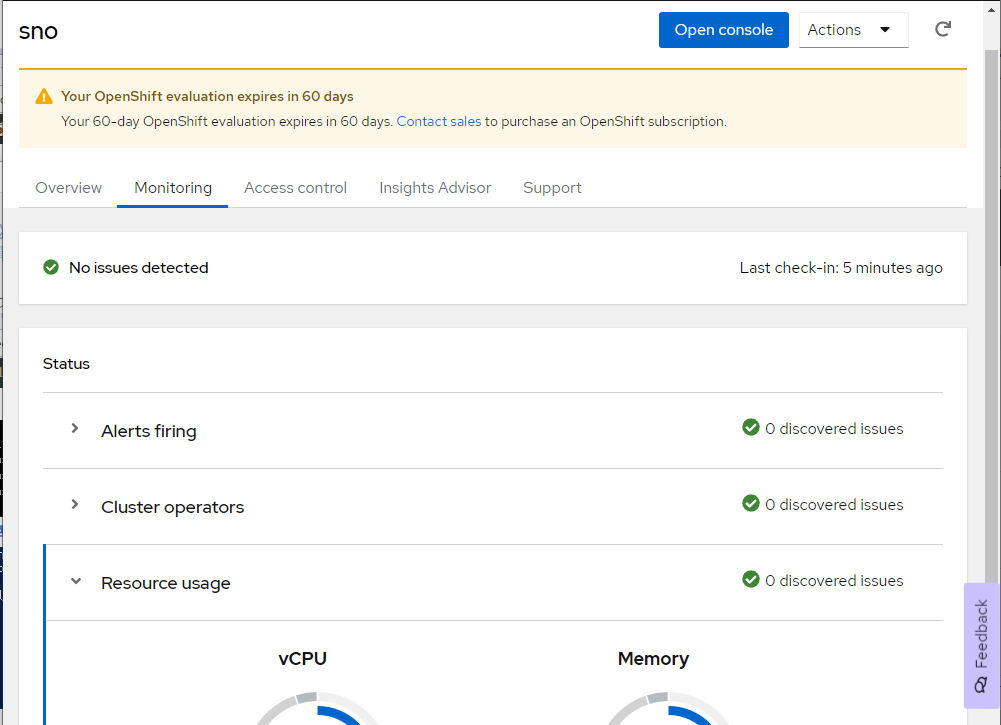The width and height of the screenshot is (1001, 725).
Task: Click green check icon in Alerts firing row
Action: (x=751, y=428)
